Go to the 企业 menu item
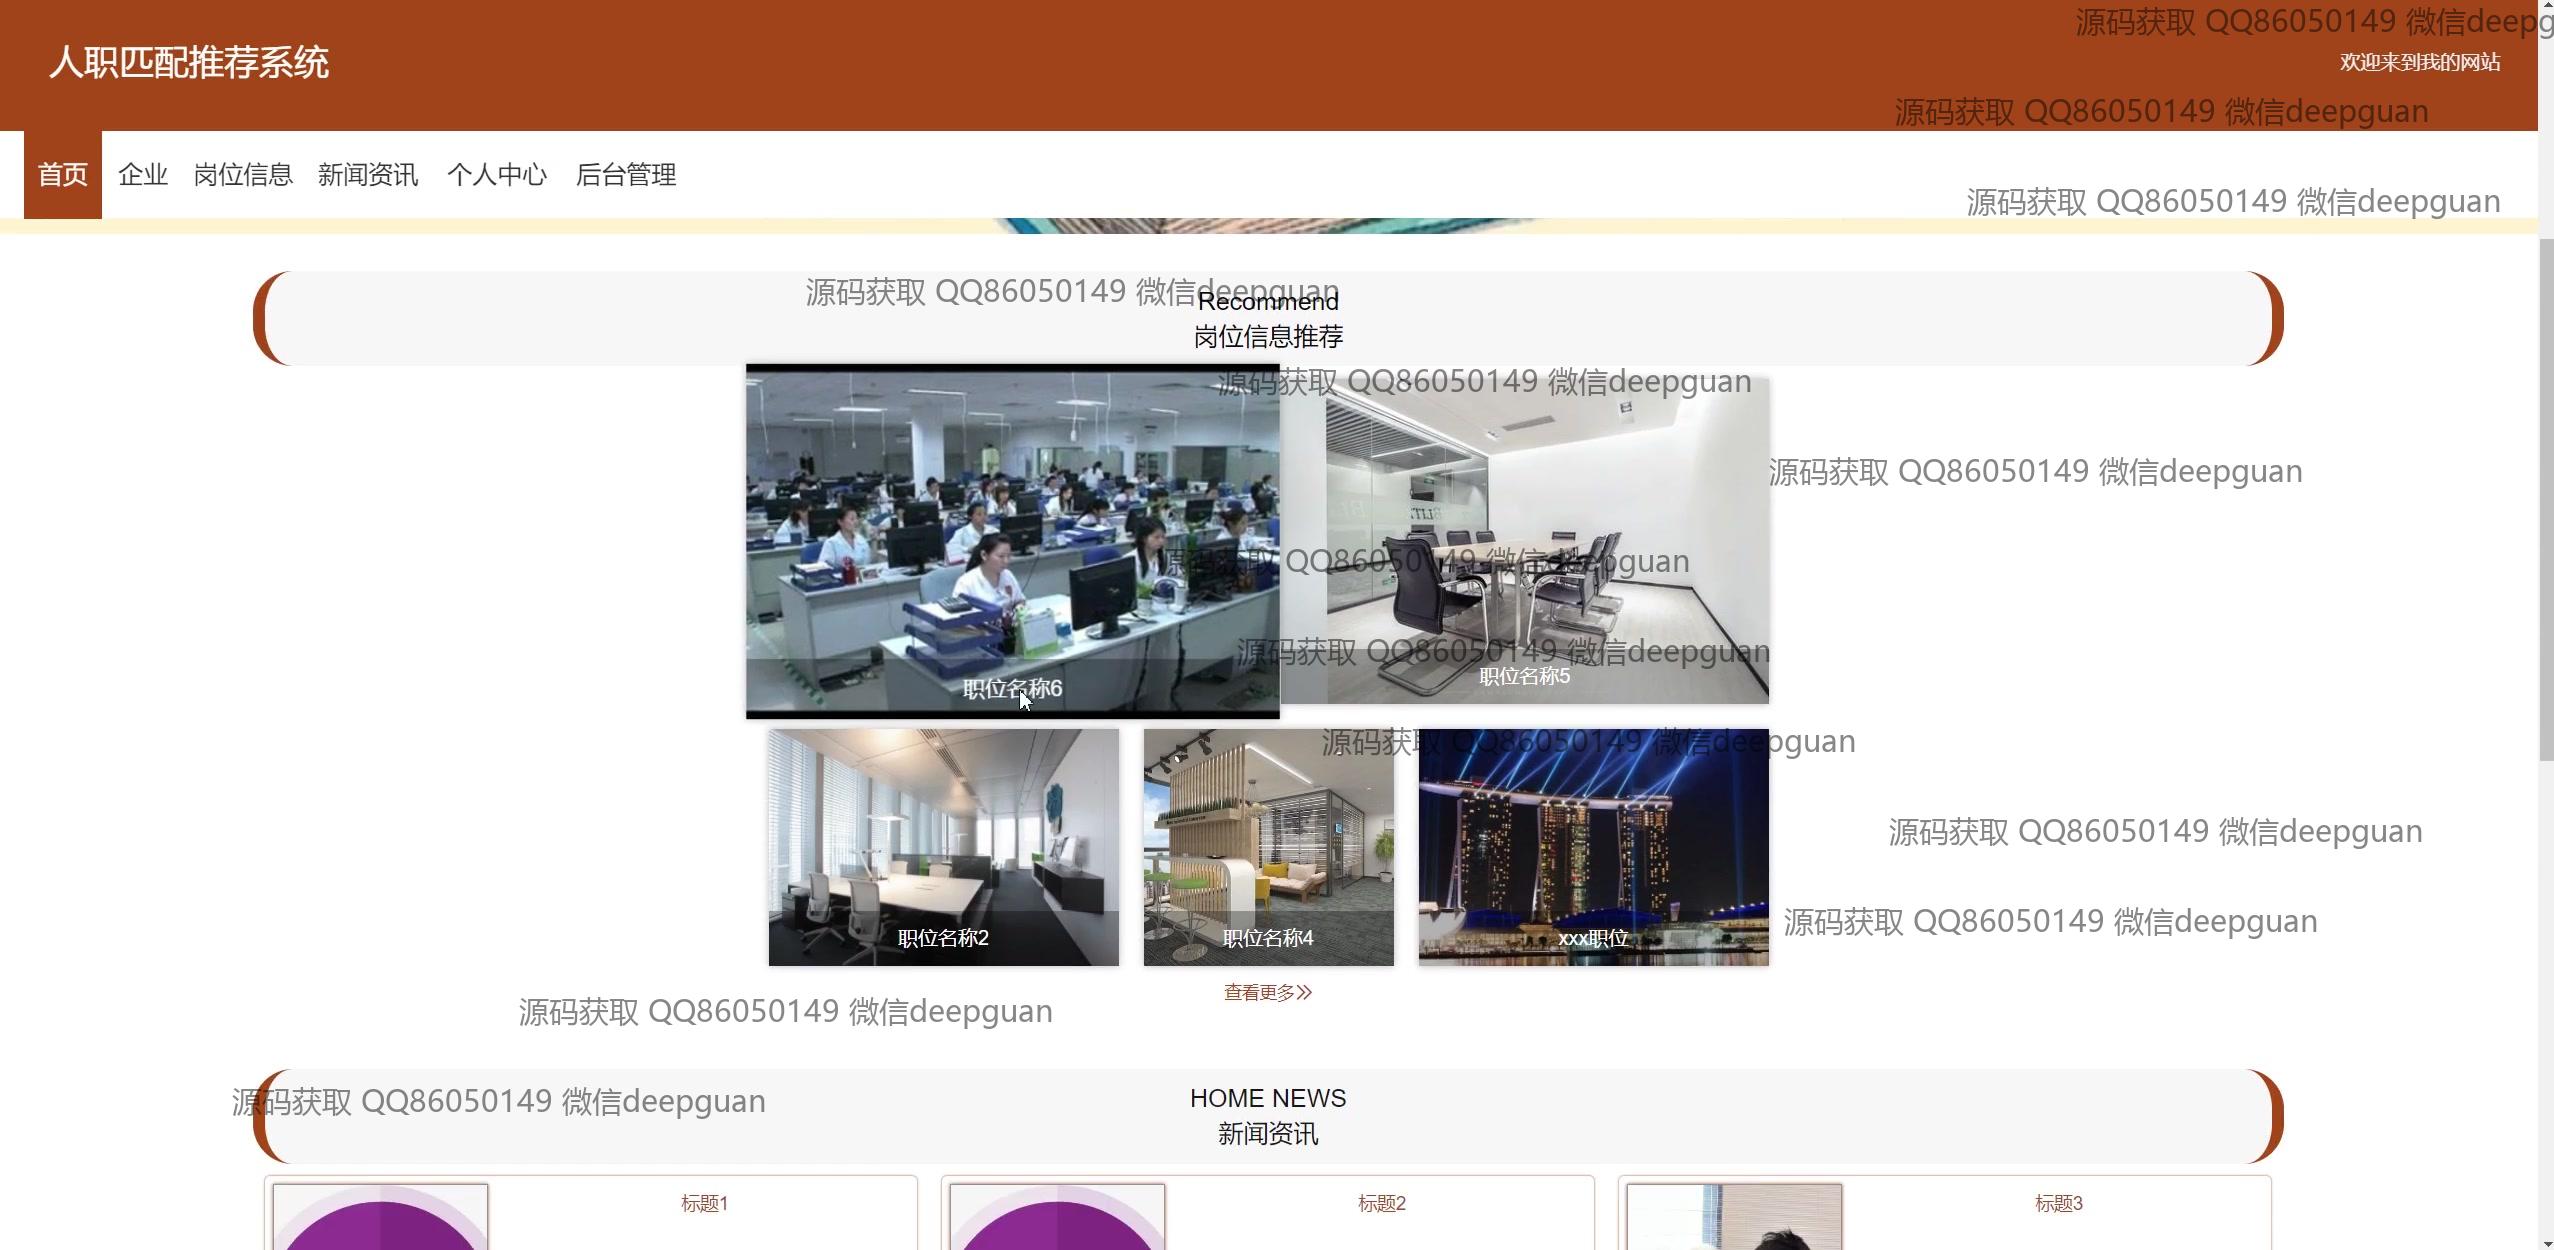Image resolution: width=2554 pixels, height=1250 pixels. tap(143, 175)
